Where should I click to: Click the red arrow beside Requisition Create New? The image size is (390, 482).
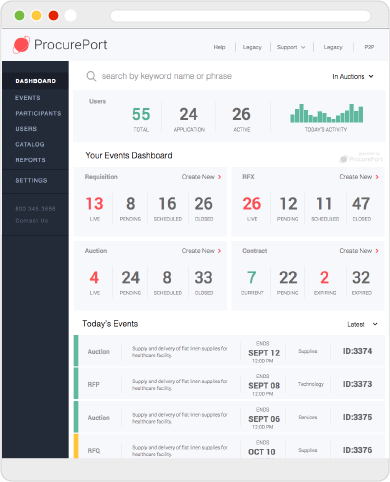click(x=219, y=177)
